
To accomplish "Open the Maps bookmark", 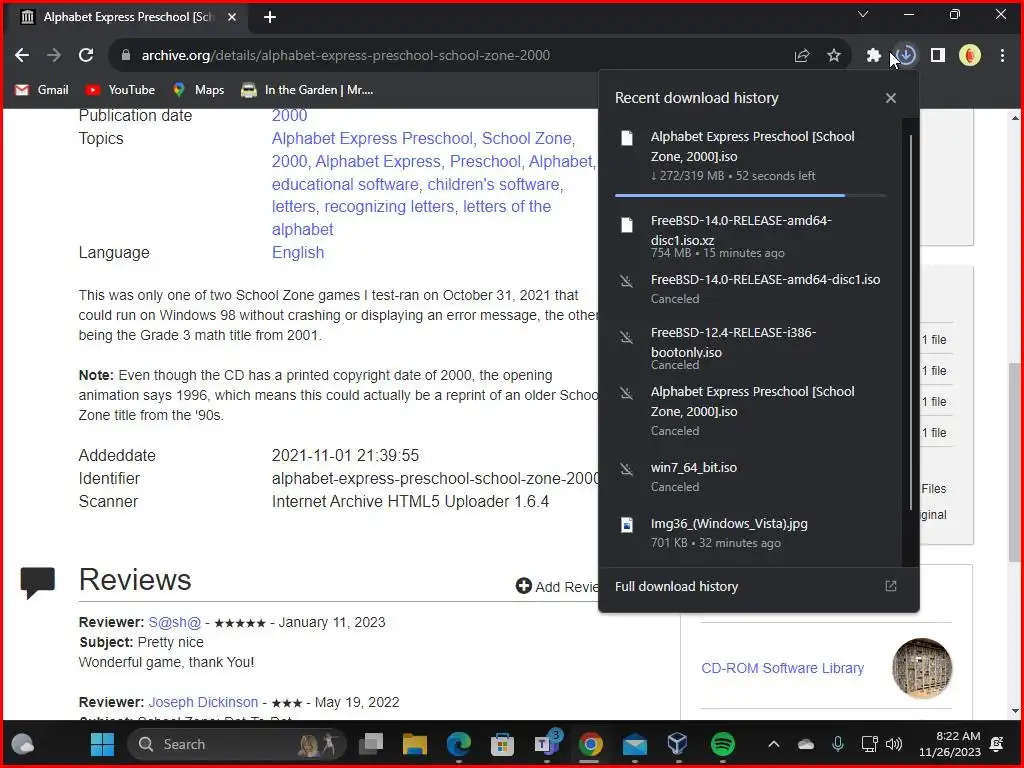I will click(198, 90).
